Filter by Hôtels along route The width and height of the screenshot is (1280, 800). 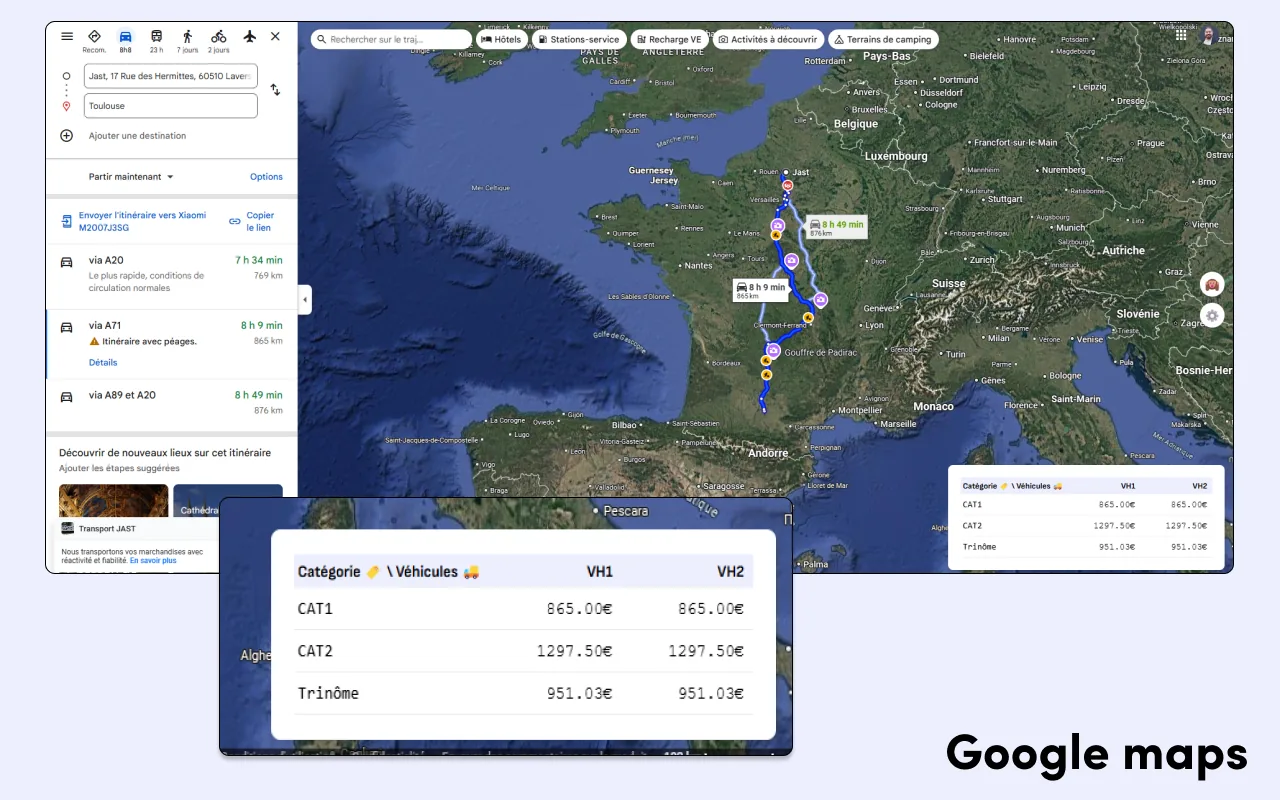[502, 40]
